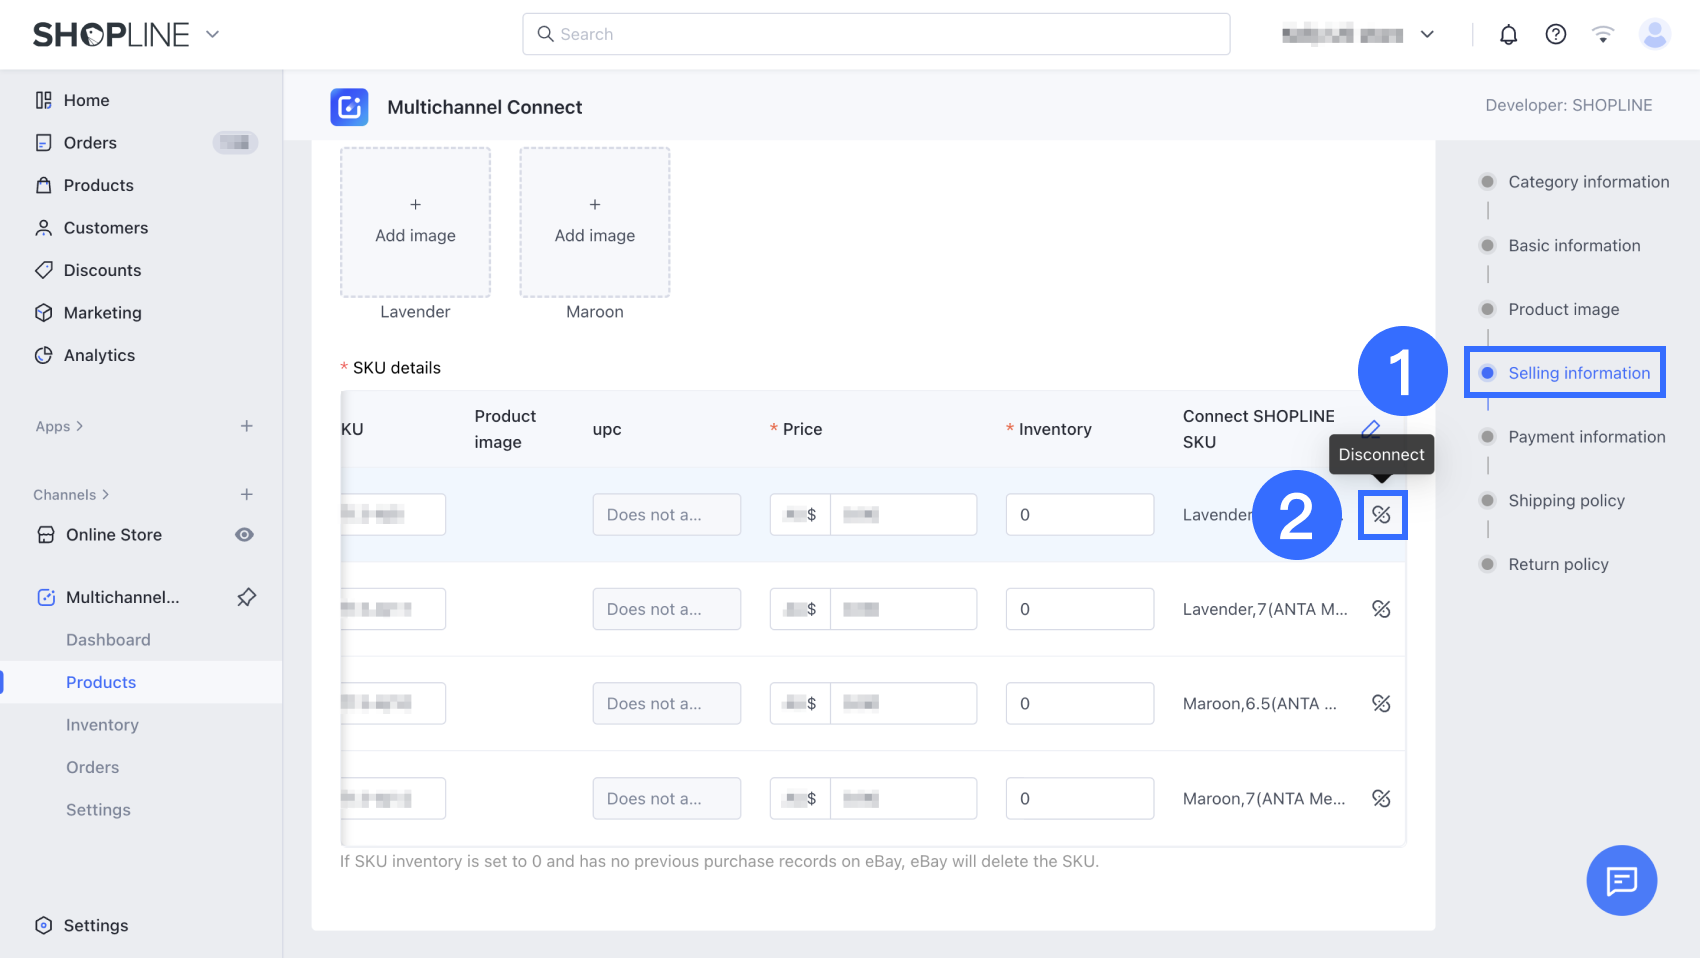The image size is (1700, 958).
Task: Click Price field in Maroon,6.5 row
Action: point(903,704)
